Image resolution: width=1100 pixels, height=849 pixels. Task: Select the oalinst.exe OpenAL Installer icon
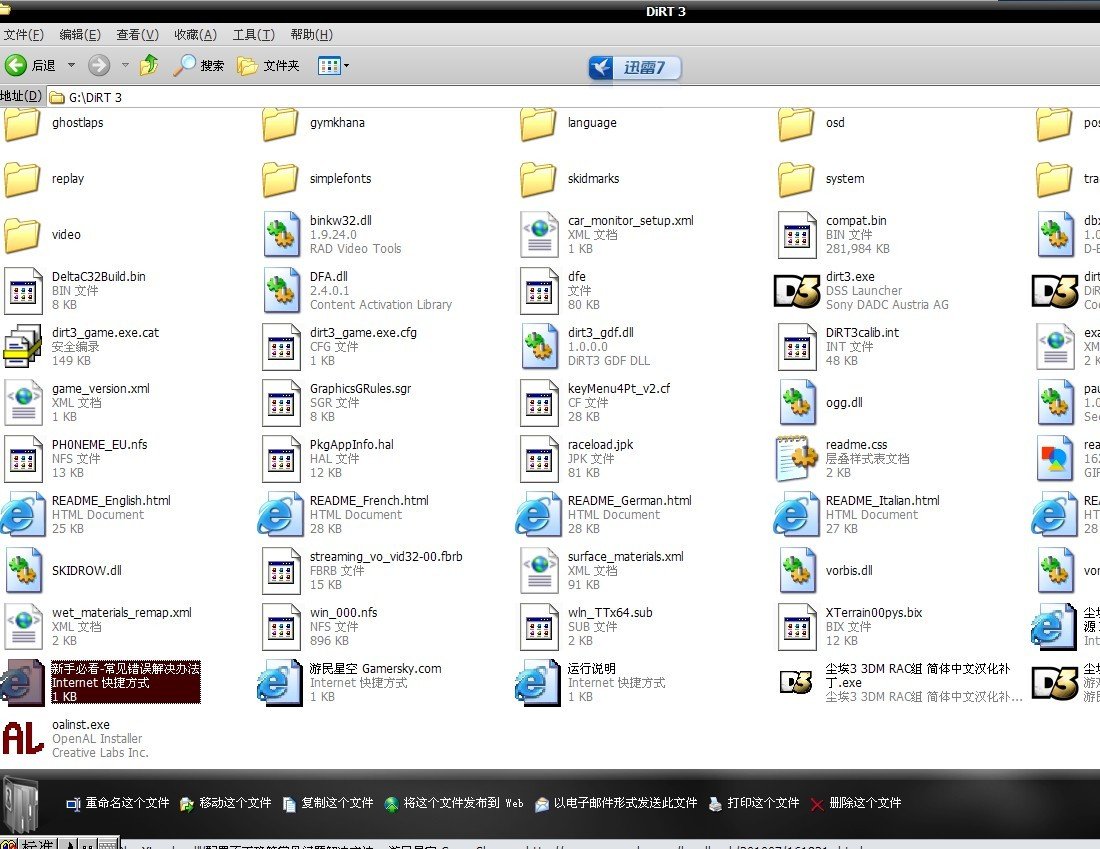coord(22,738)
